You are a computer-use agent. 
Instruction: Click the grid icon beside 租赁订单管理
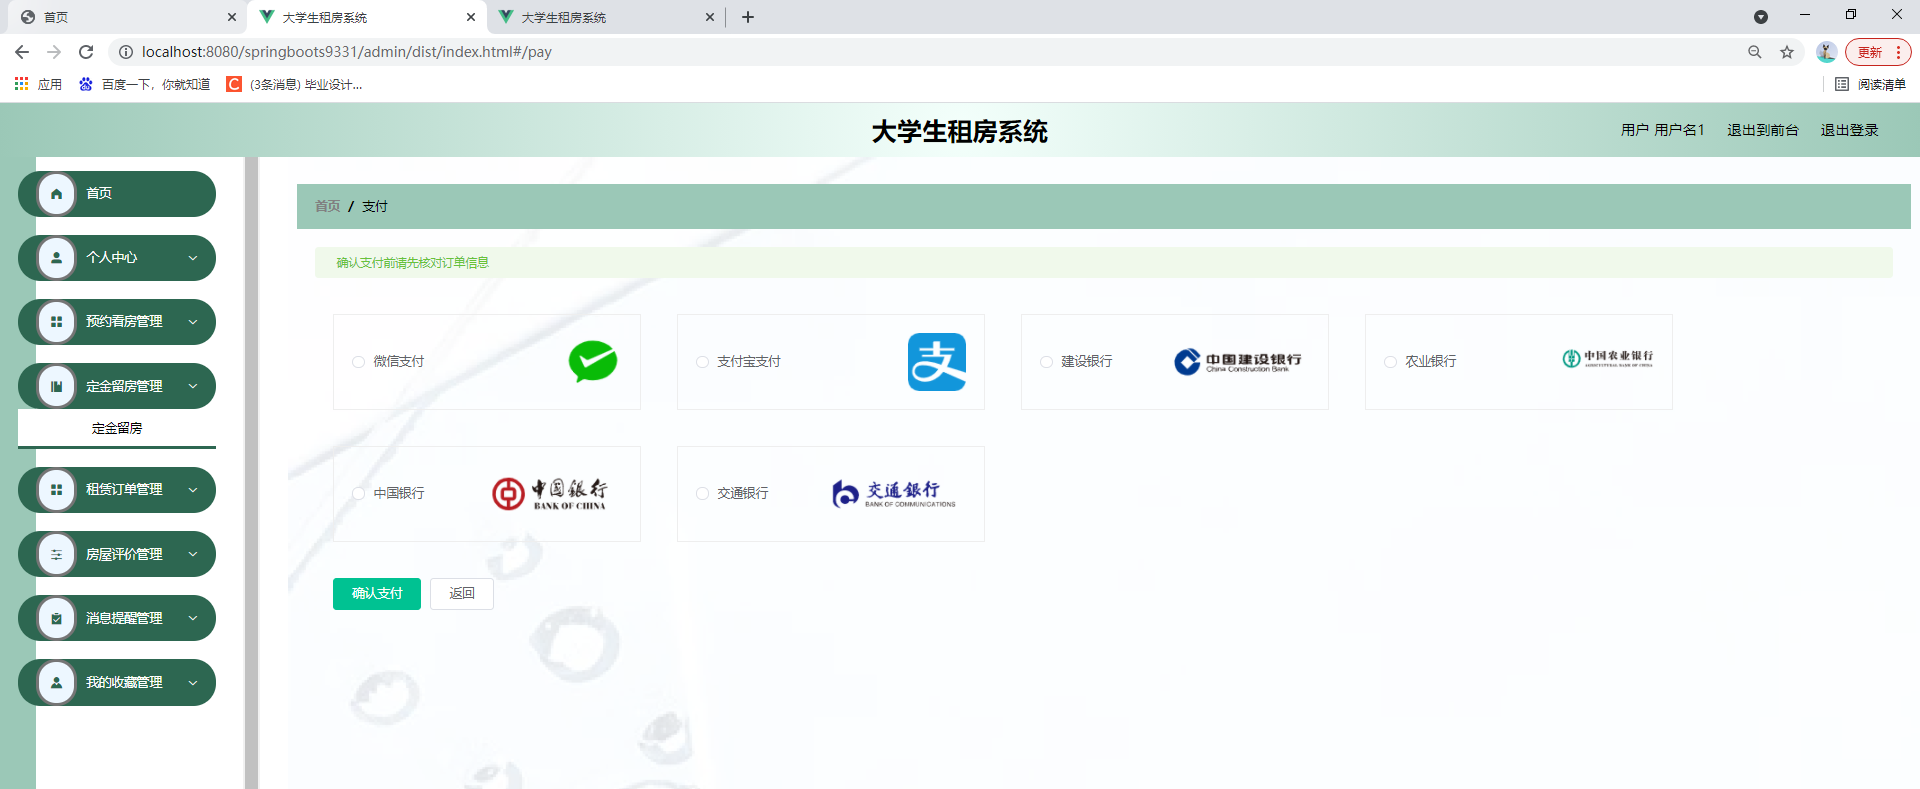click(x=57, y=490)
